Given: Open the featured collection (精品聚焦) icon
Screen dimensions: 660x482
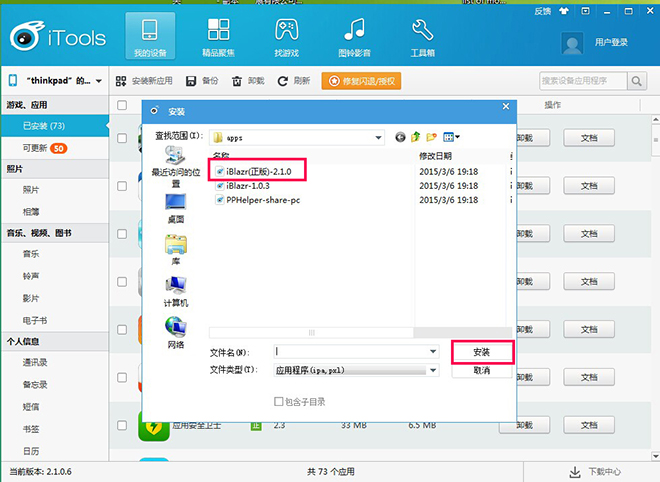Looking at the screenshot, I should pos(218,29).
